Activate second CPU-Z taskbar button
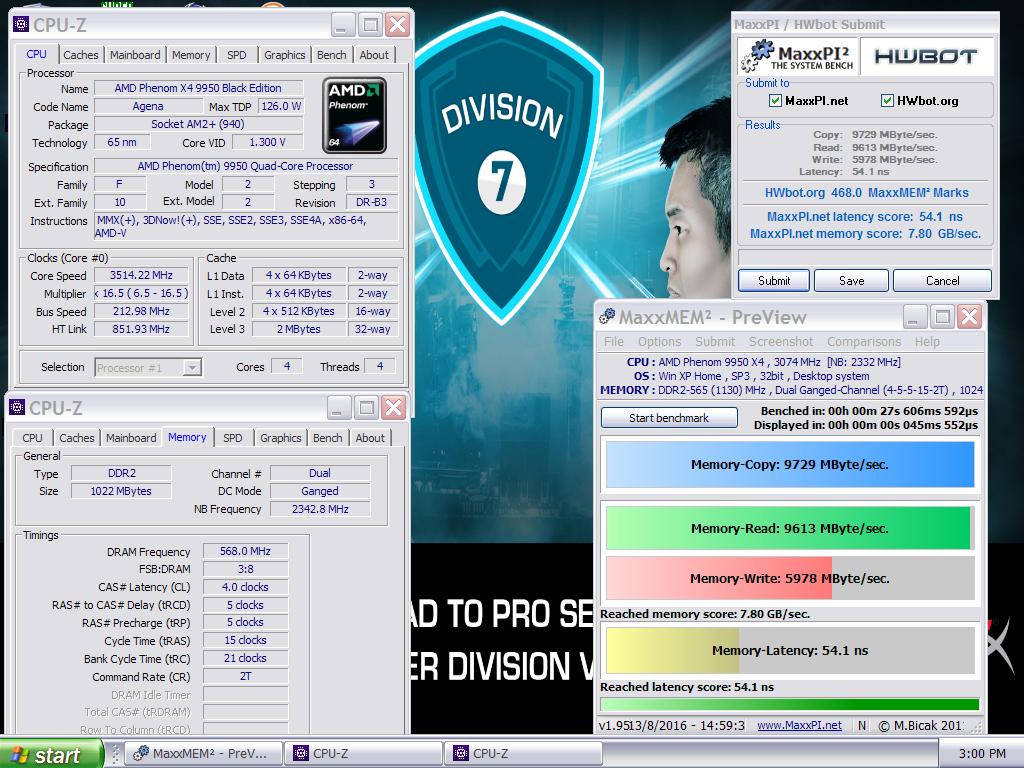This screenshot has width=1024, height=768. [523, 754]
